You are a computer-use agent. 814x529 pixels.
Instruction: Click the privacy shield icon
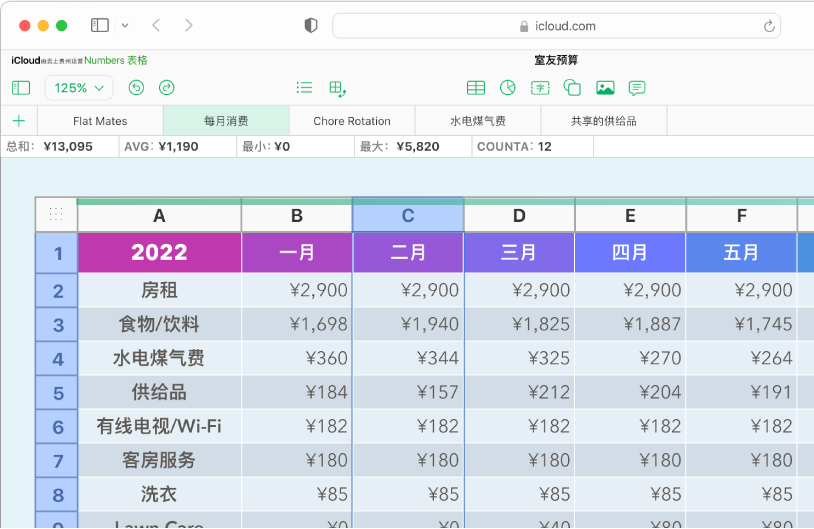[310, 25]
